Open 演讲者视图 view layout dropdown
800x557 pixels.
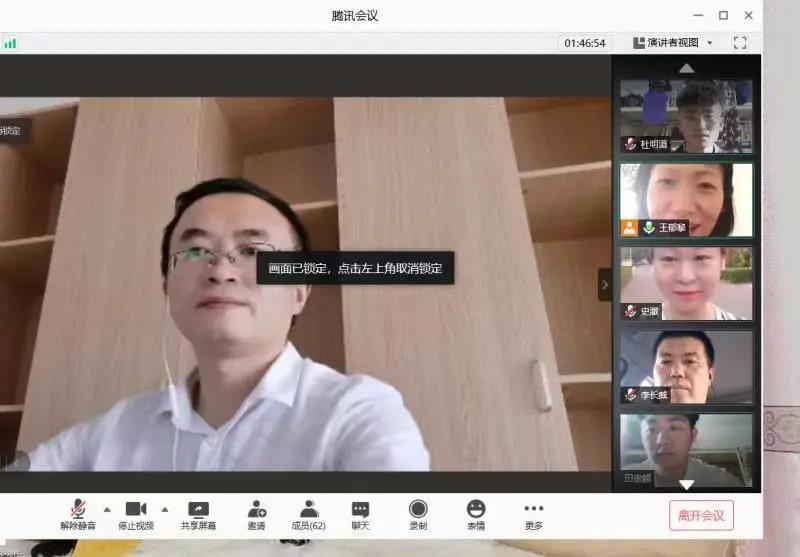[x=672, y=43]
